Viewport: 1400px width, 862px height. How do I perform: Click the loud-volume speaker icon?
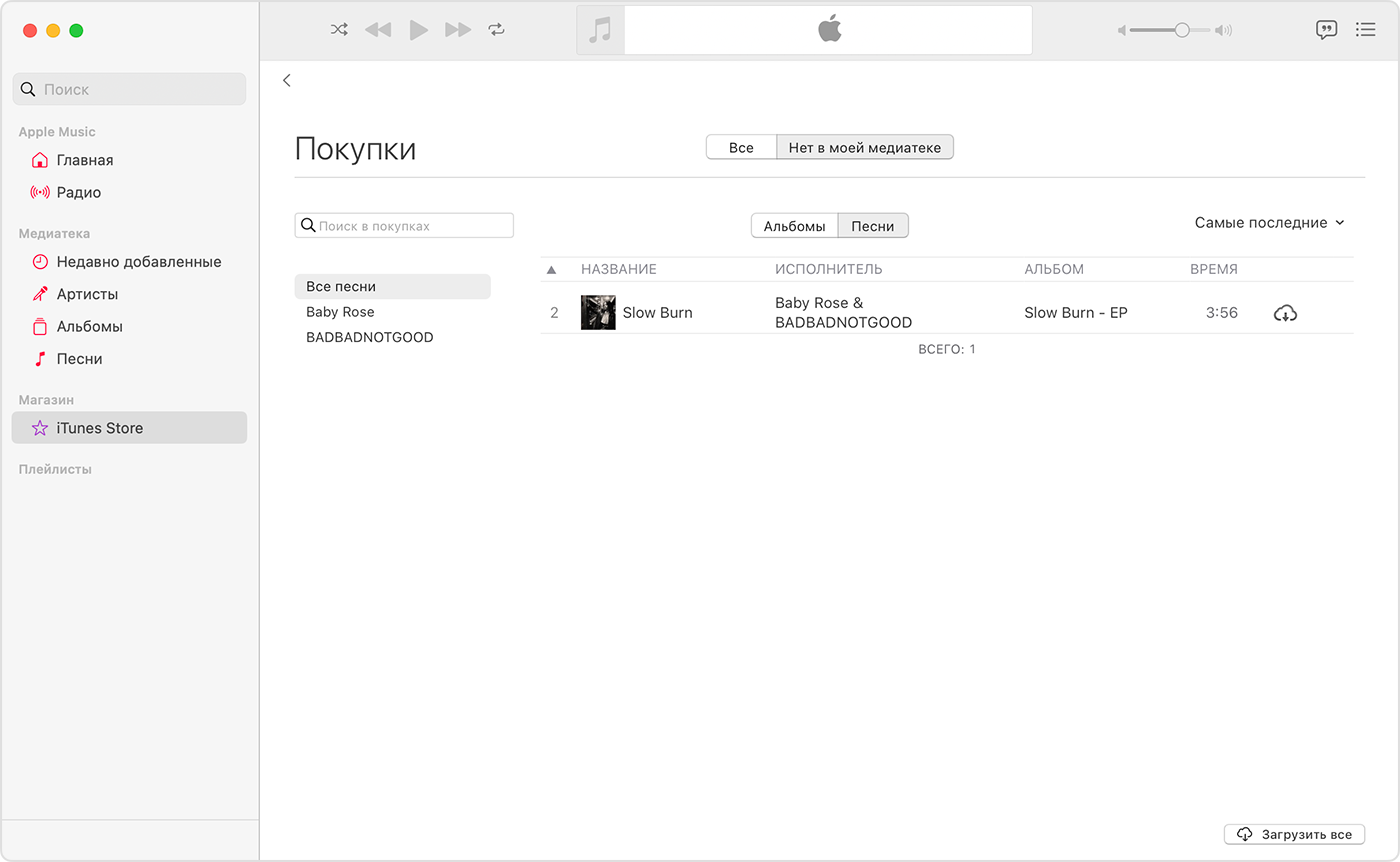1224,31
